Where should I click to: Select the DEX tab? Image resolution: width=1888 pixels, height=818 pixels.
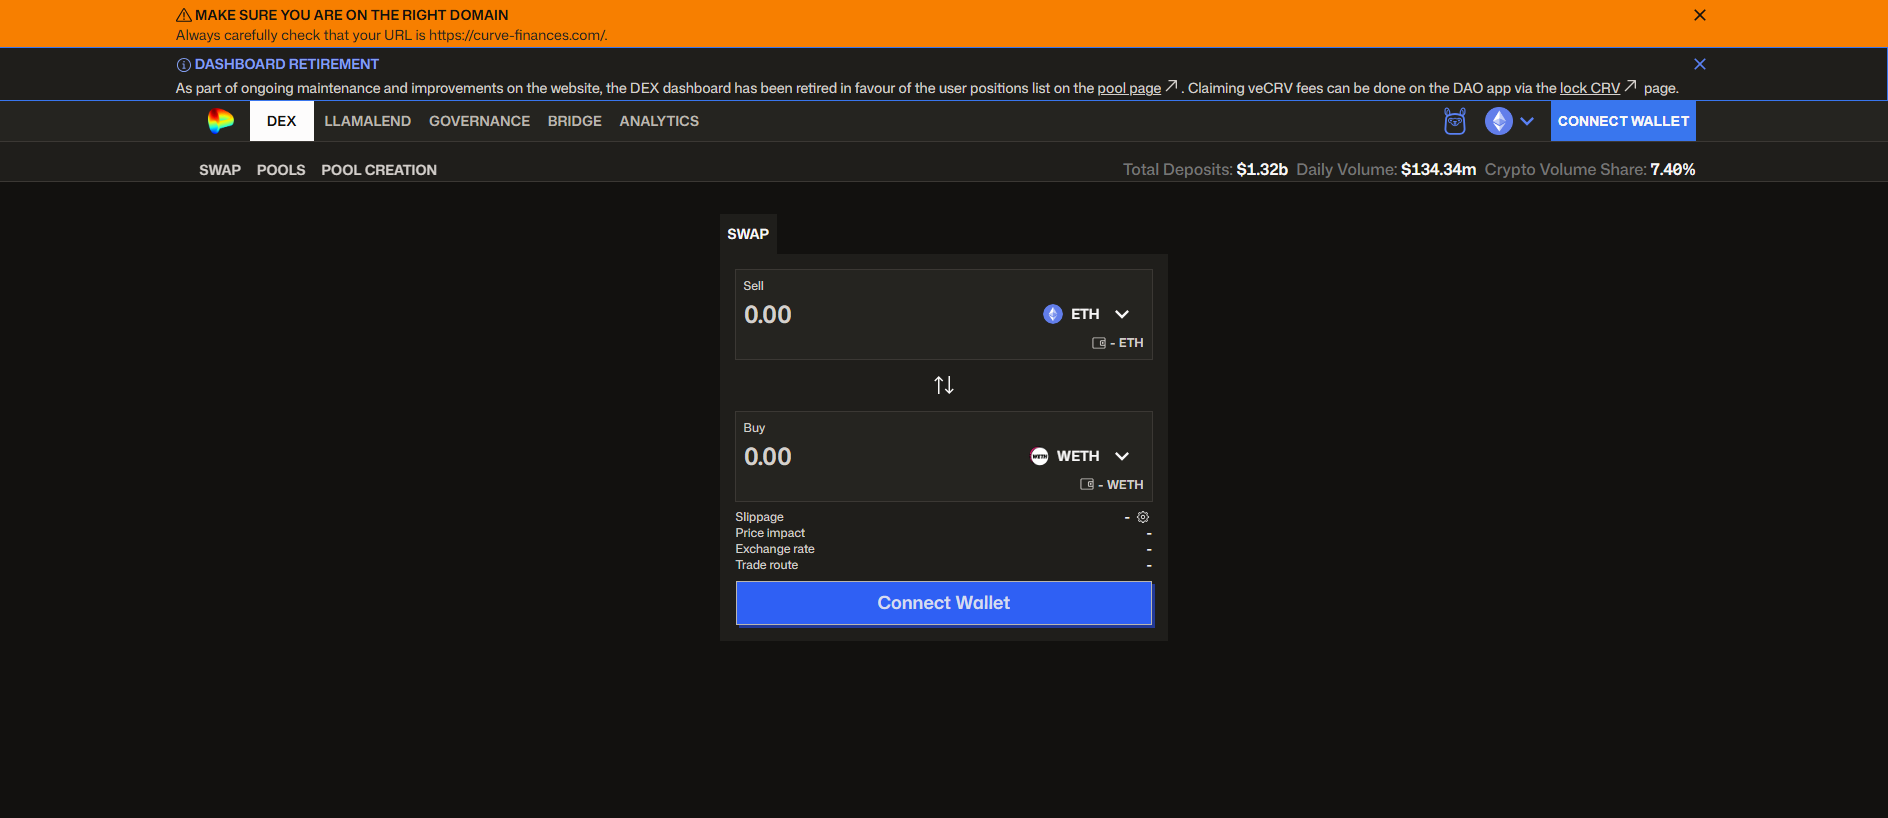[282, 121]
